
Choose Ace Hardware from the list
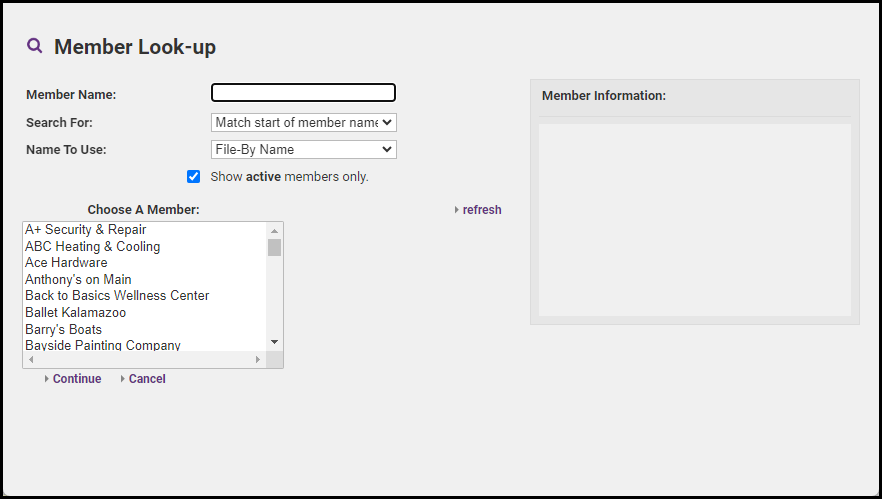coord(66,263)
